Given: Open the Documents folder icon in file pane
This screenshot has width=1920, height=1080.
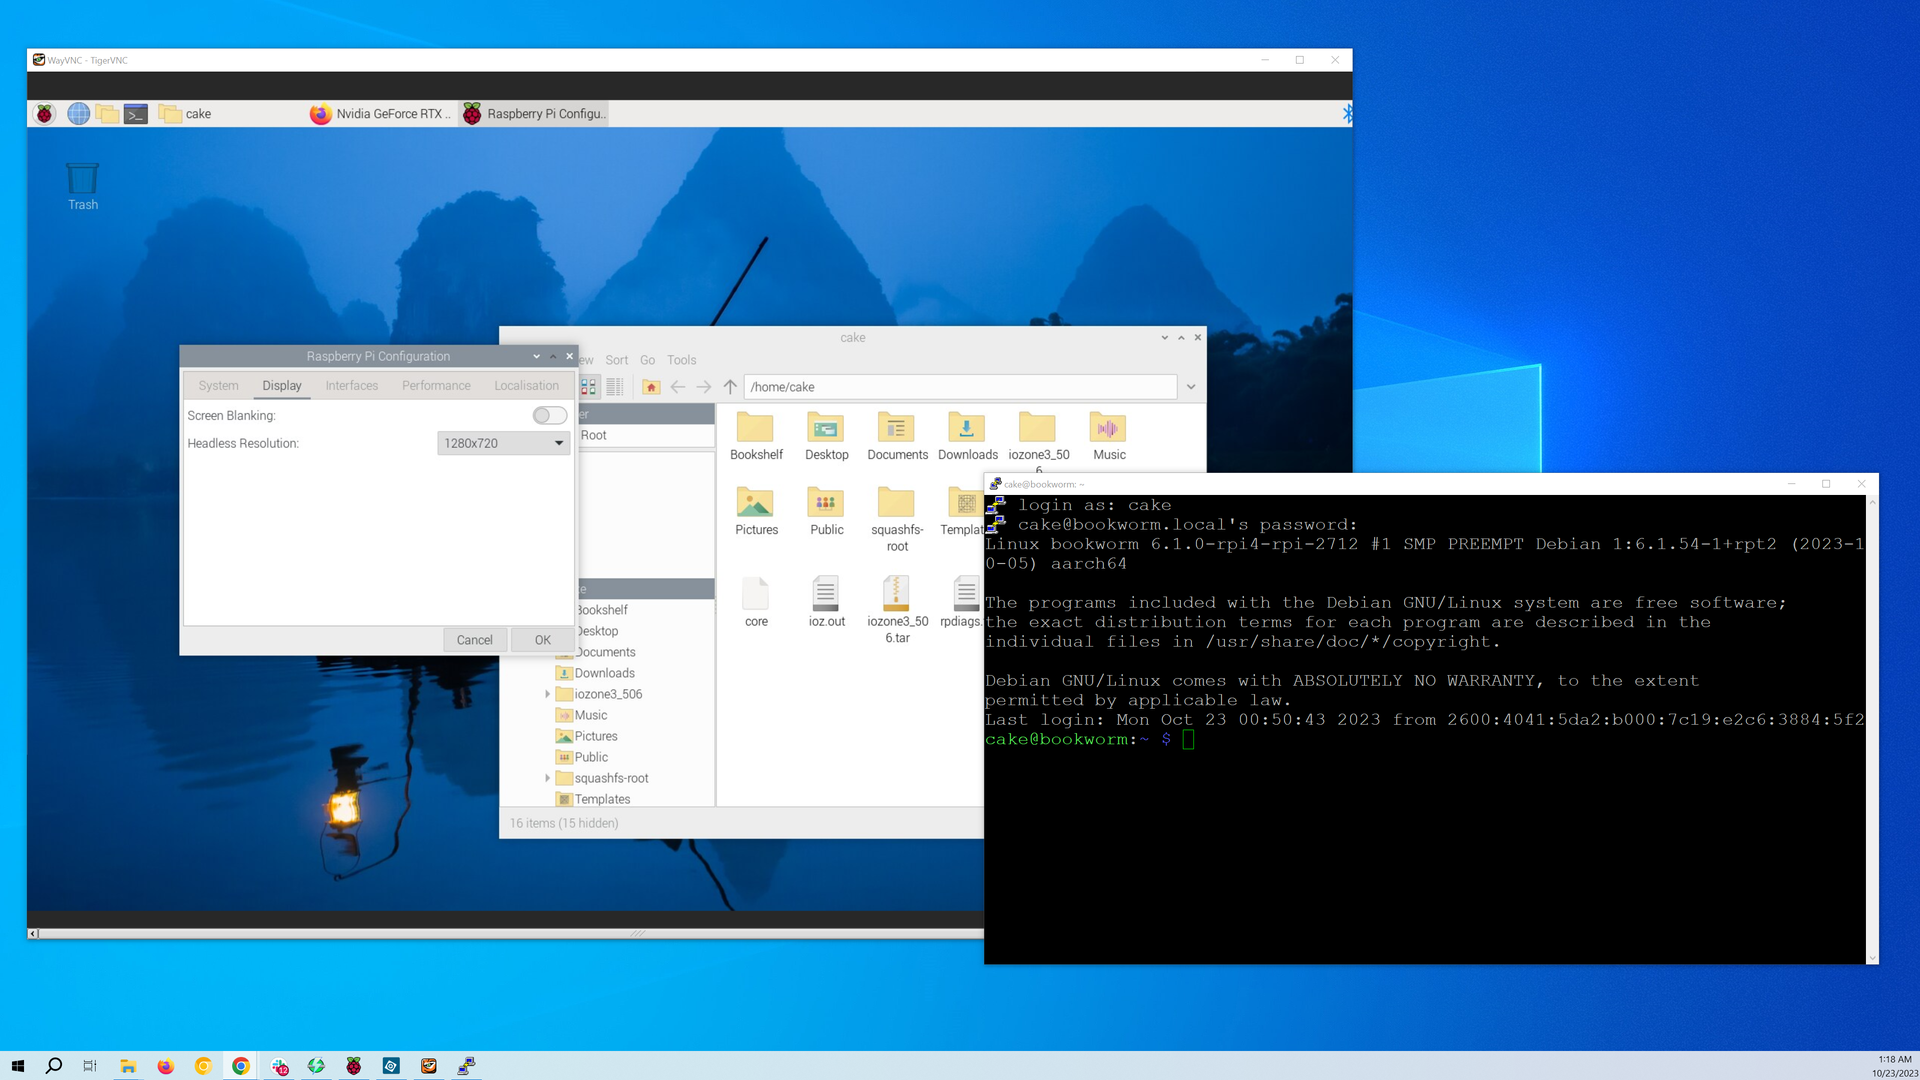Looking at the screenshot, I should coord(897,436).
